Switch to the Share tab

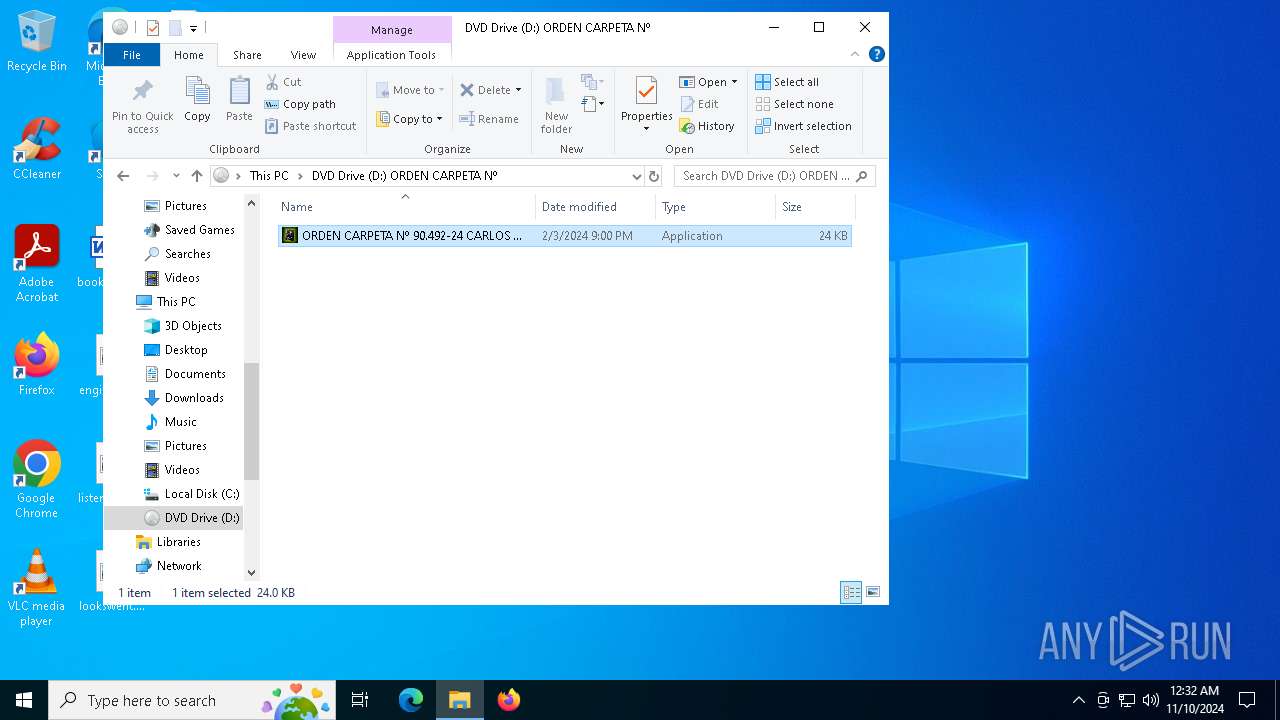(x=247, y=55)
